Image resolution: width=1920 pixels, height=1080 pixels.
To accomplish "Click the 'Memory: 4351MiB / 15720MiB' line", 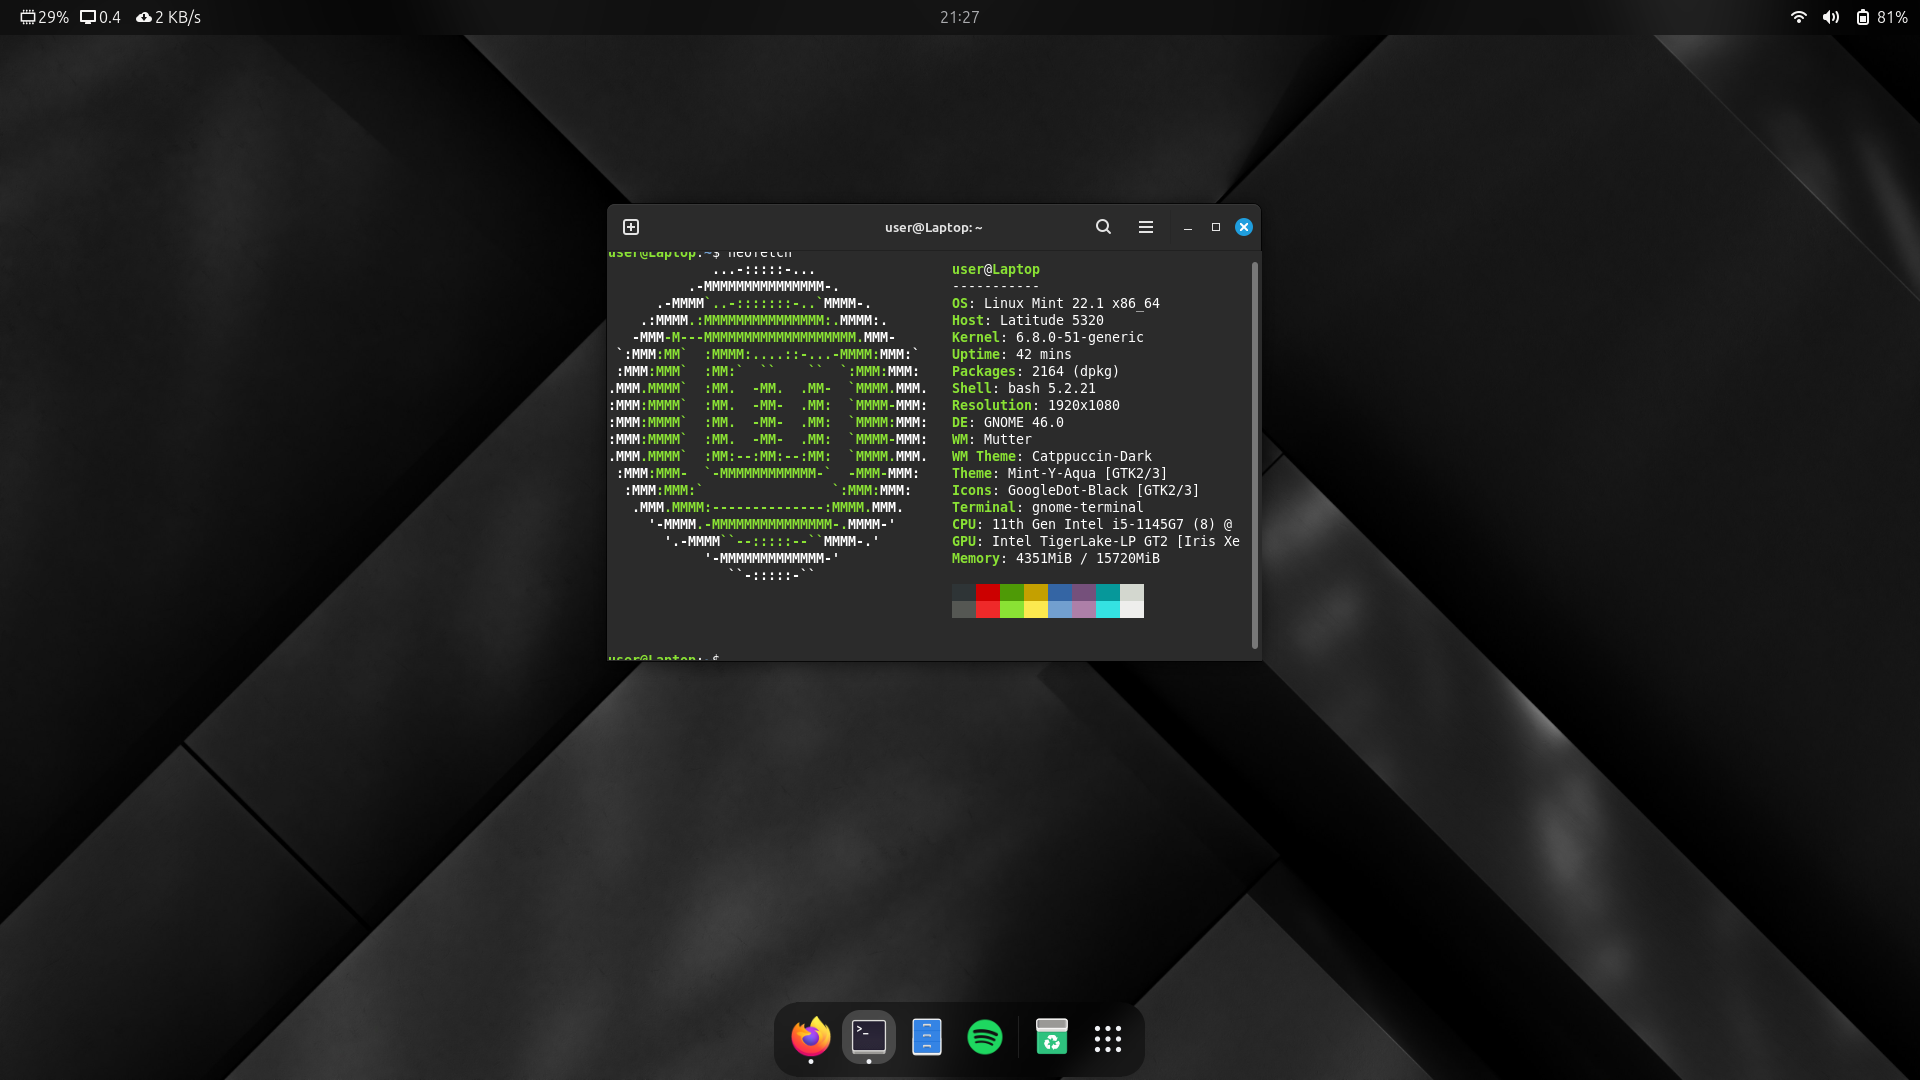I will 1055,558.
